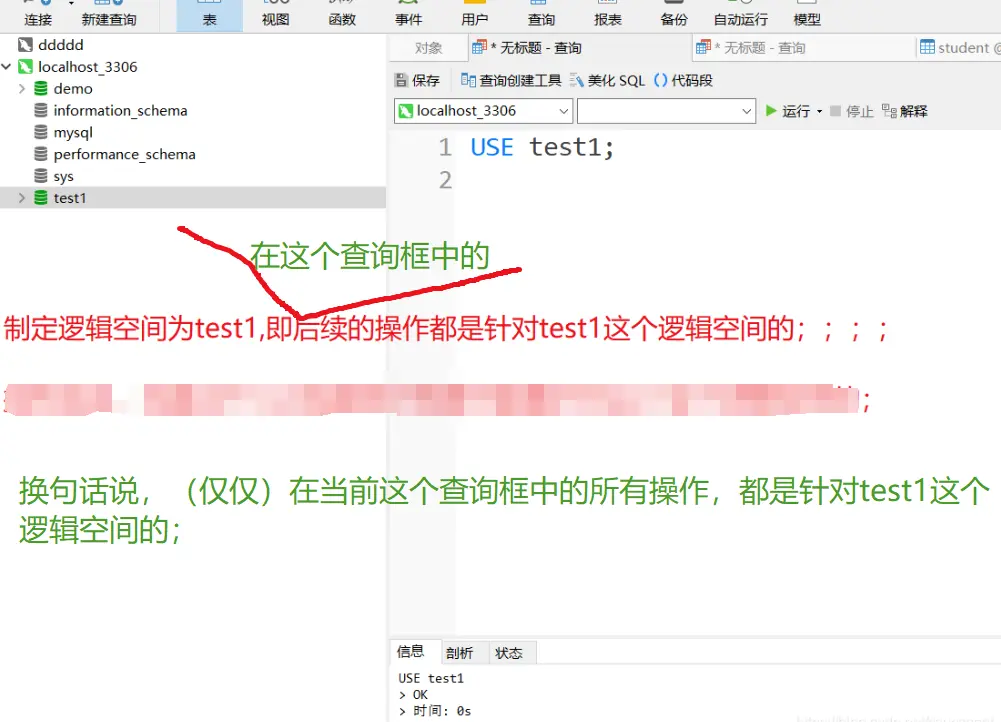Click 保存 (Save) button
This screenshot has height=722, width=1001.
pos(418,80)
